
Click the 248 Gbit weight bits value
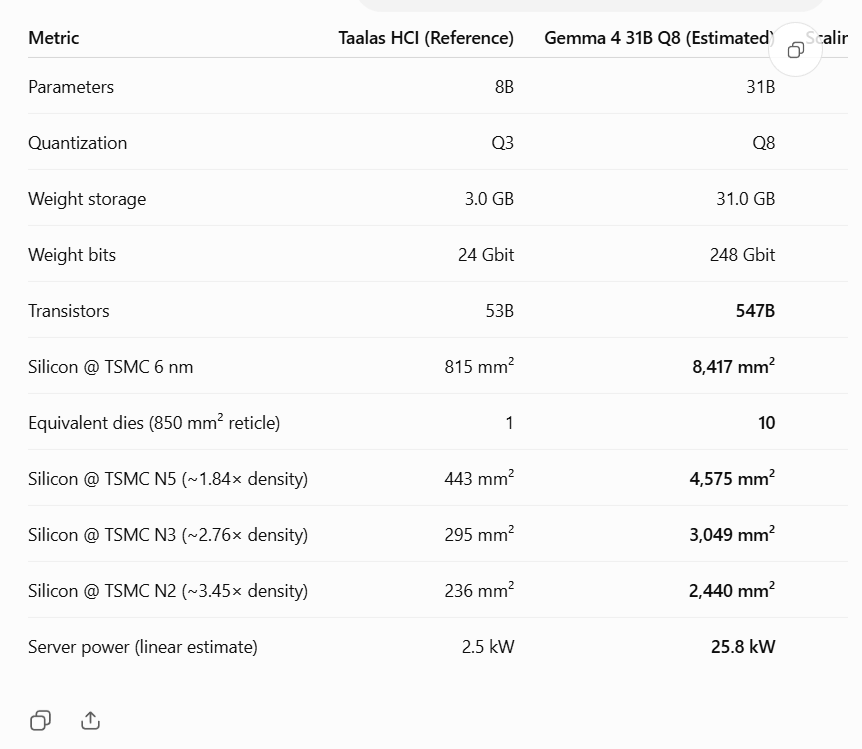[x=742, y=255]
